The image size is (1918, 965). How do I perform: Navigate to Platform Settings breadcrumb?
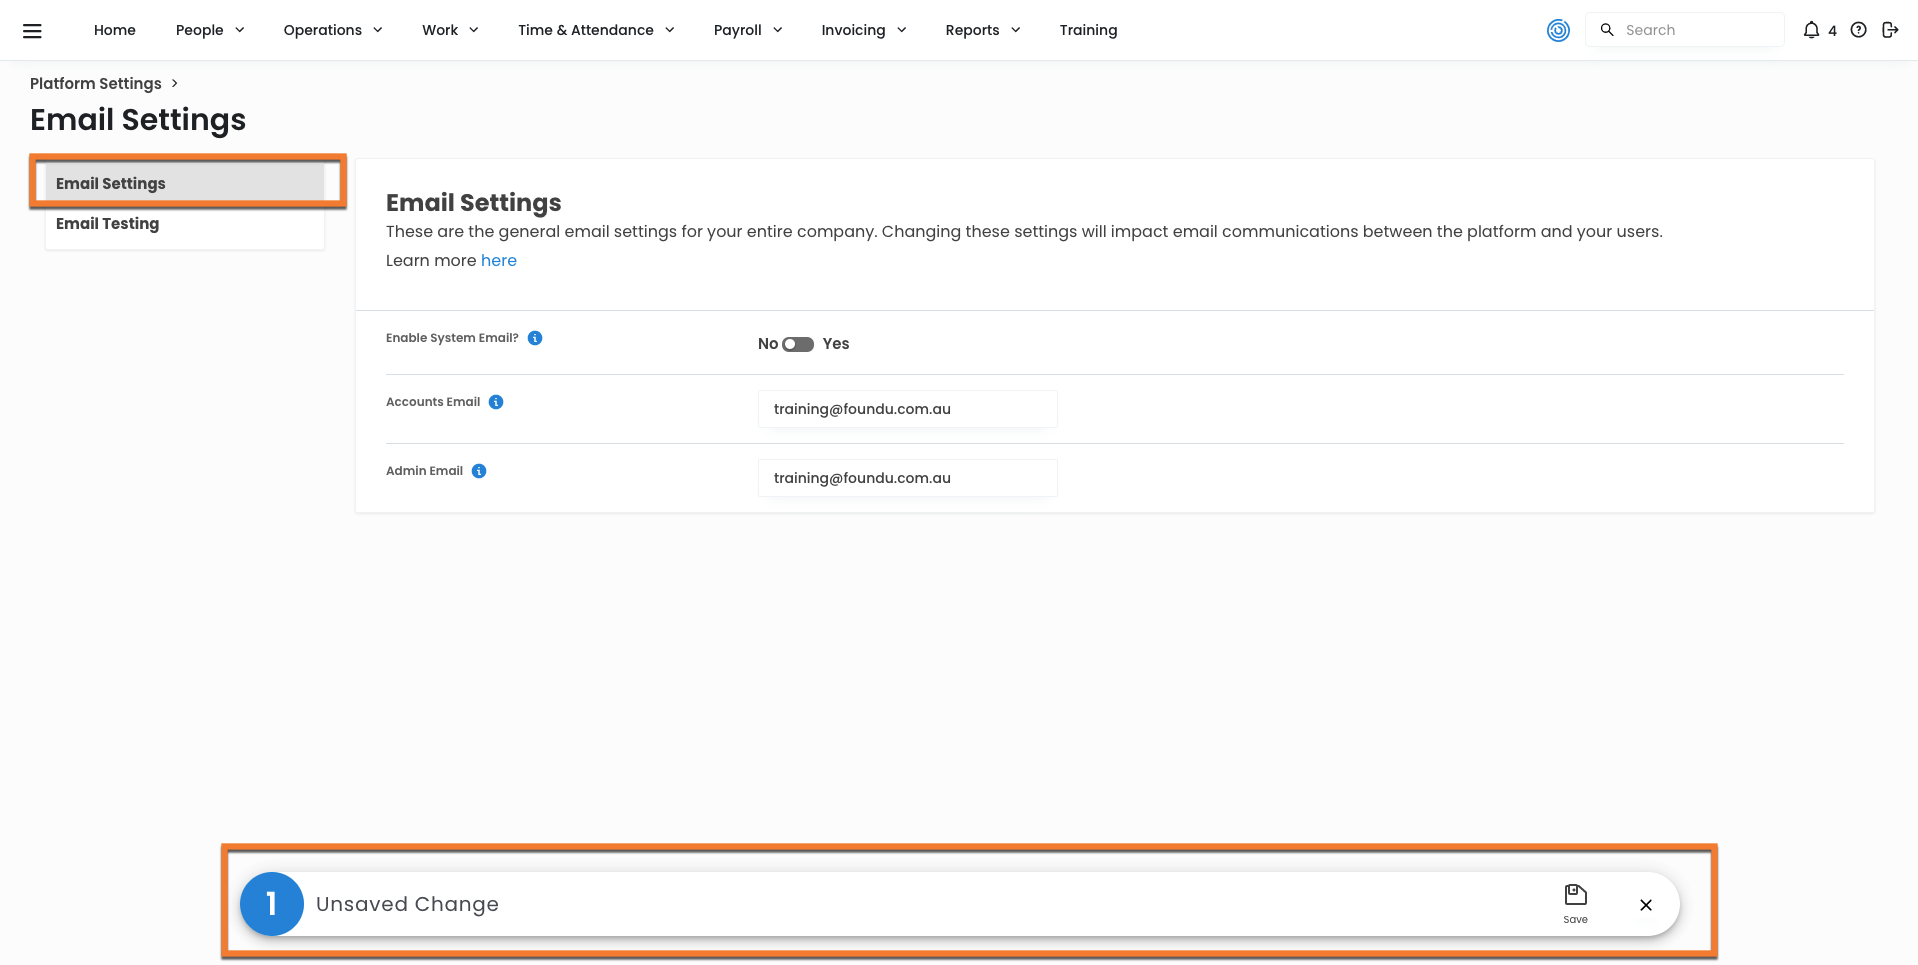tap(96, 84)
